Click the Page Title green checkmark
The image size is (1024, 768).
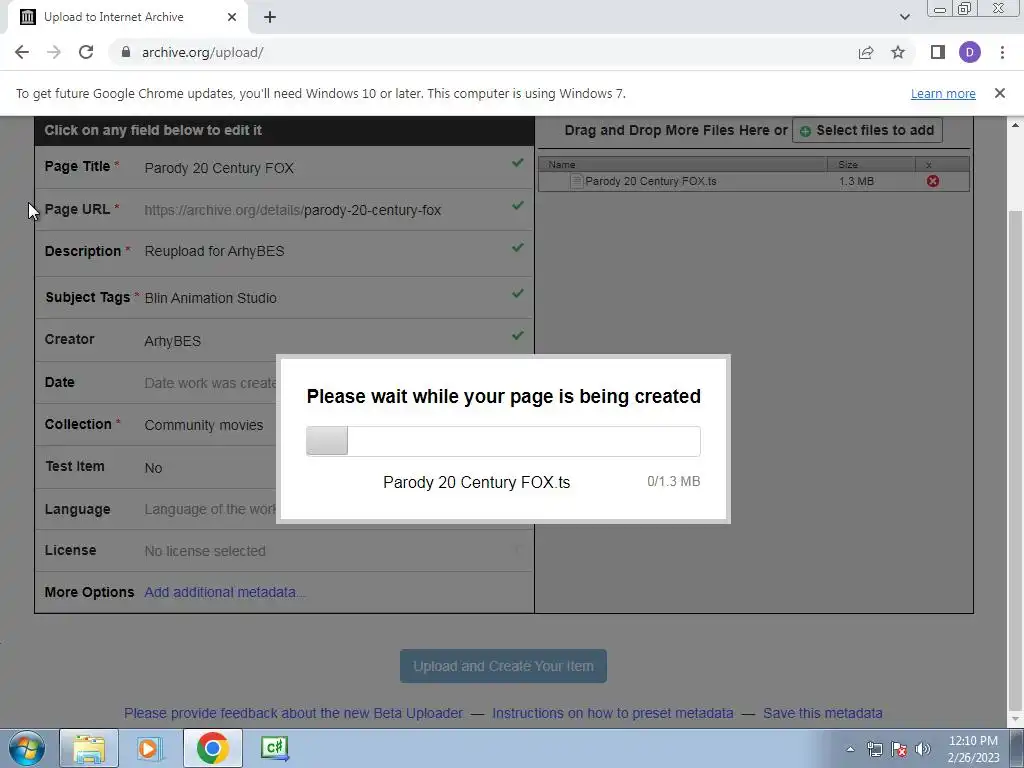[518, 163]
